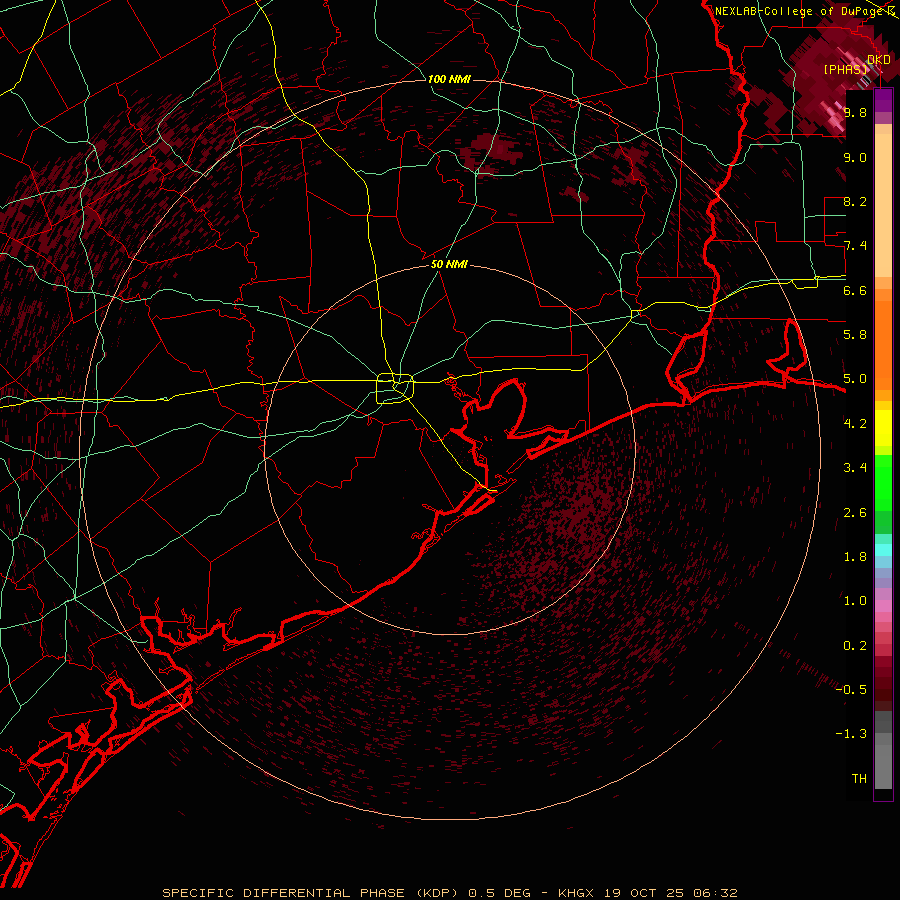900x900 pixels.
Task: Click the 5.0 value on the color scale
Action: tap(855, 379)
